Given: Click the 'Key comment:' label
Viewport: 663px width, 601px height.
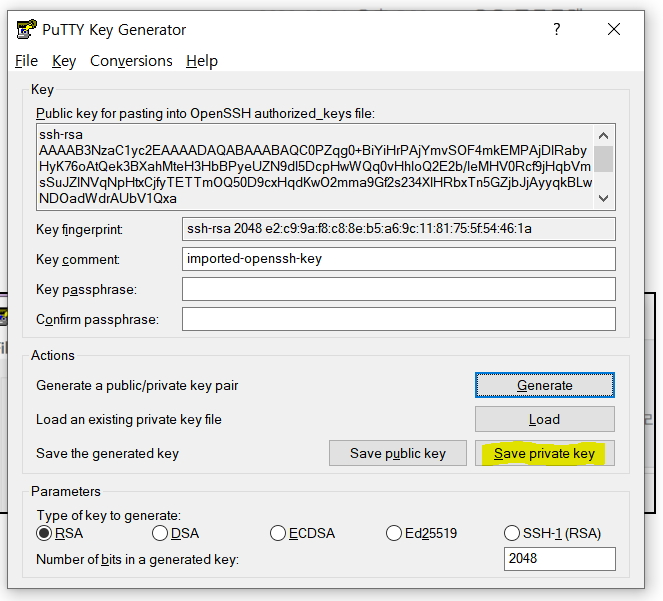Looking at the screenshot, I should 78,259.
